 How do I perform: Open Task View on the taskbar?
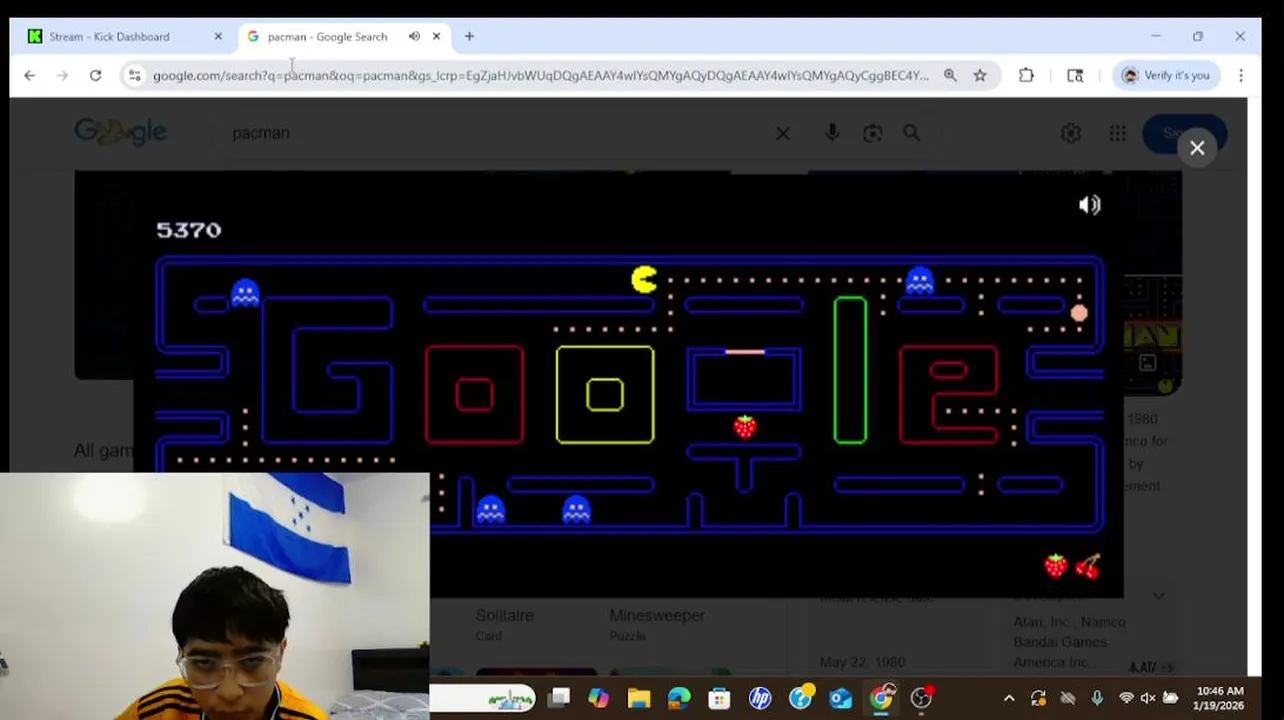[559, 698]
